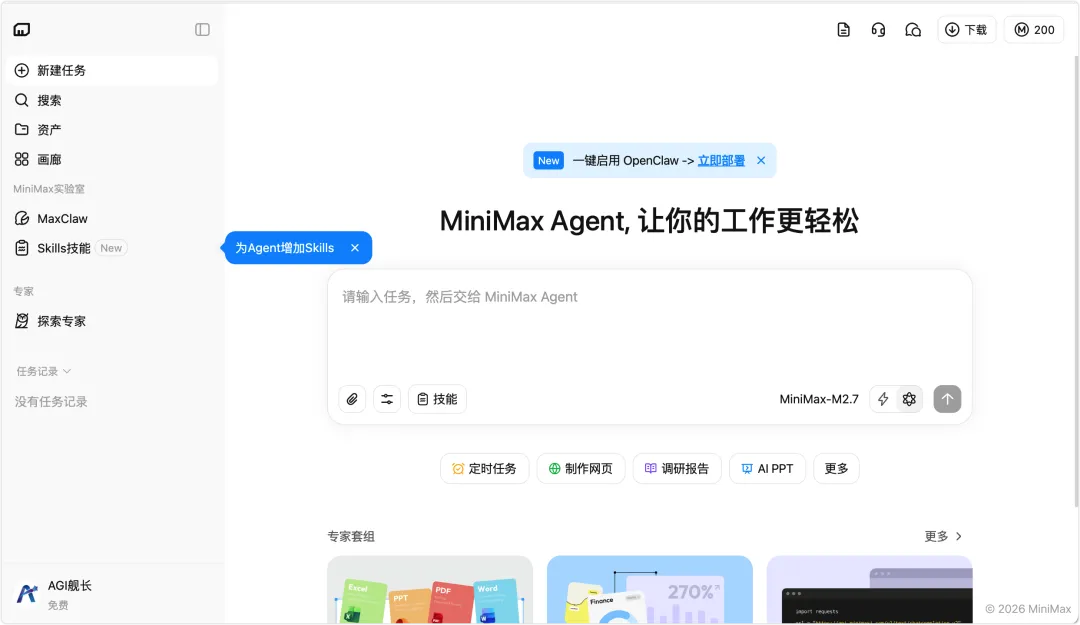Click the 专家套组 heading

351,536
